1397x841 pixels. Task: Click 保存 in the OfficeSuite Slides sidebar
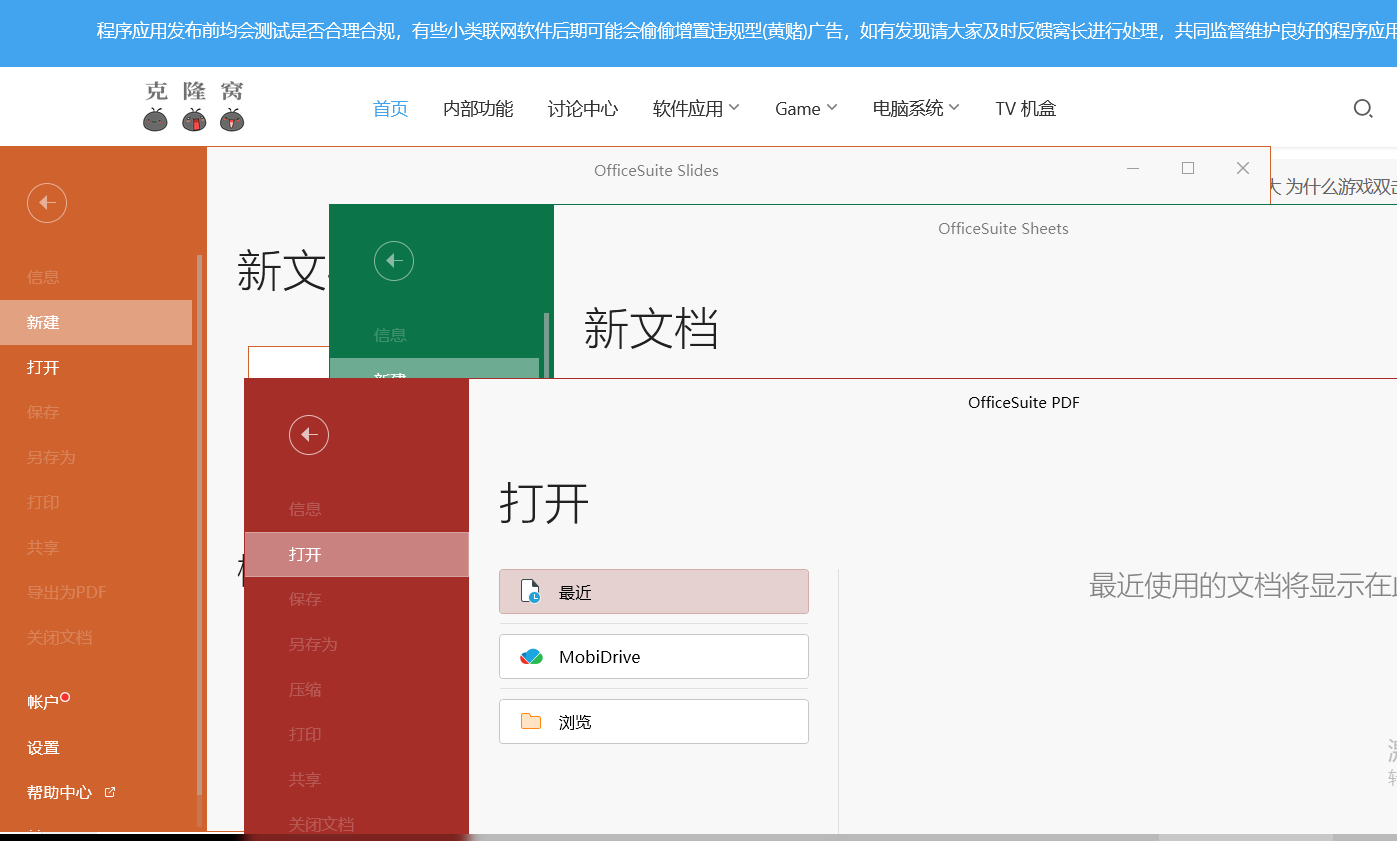(43, 412)
